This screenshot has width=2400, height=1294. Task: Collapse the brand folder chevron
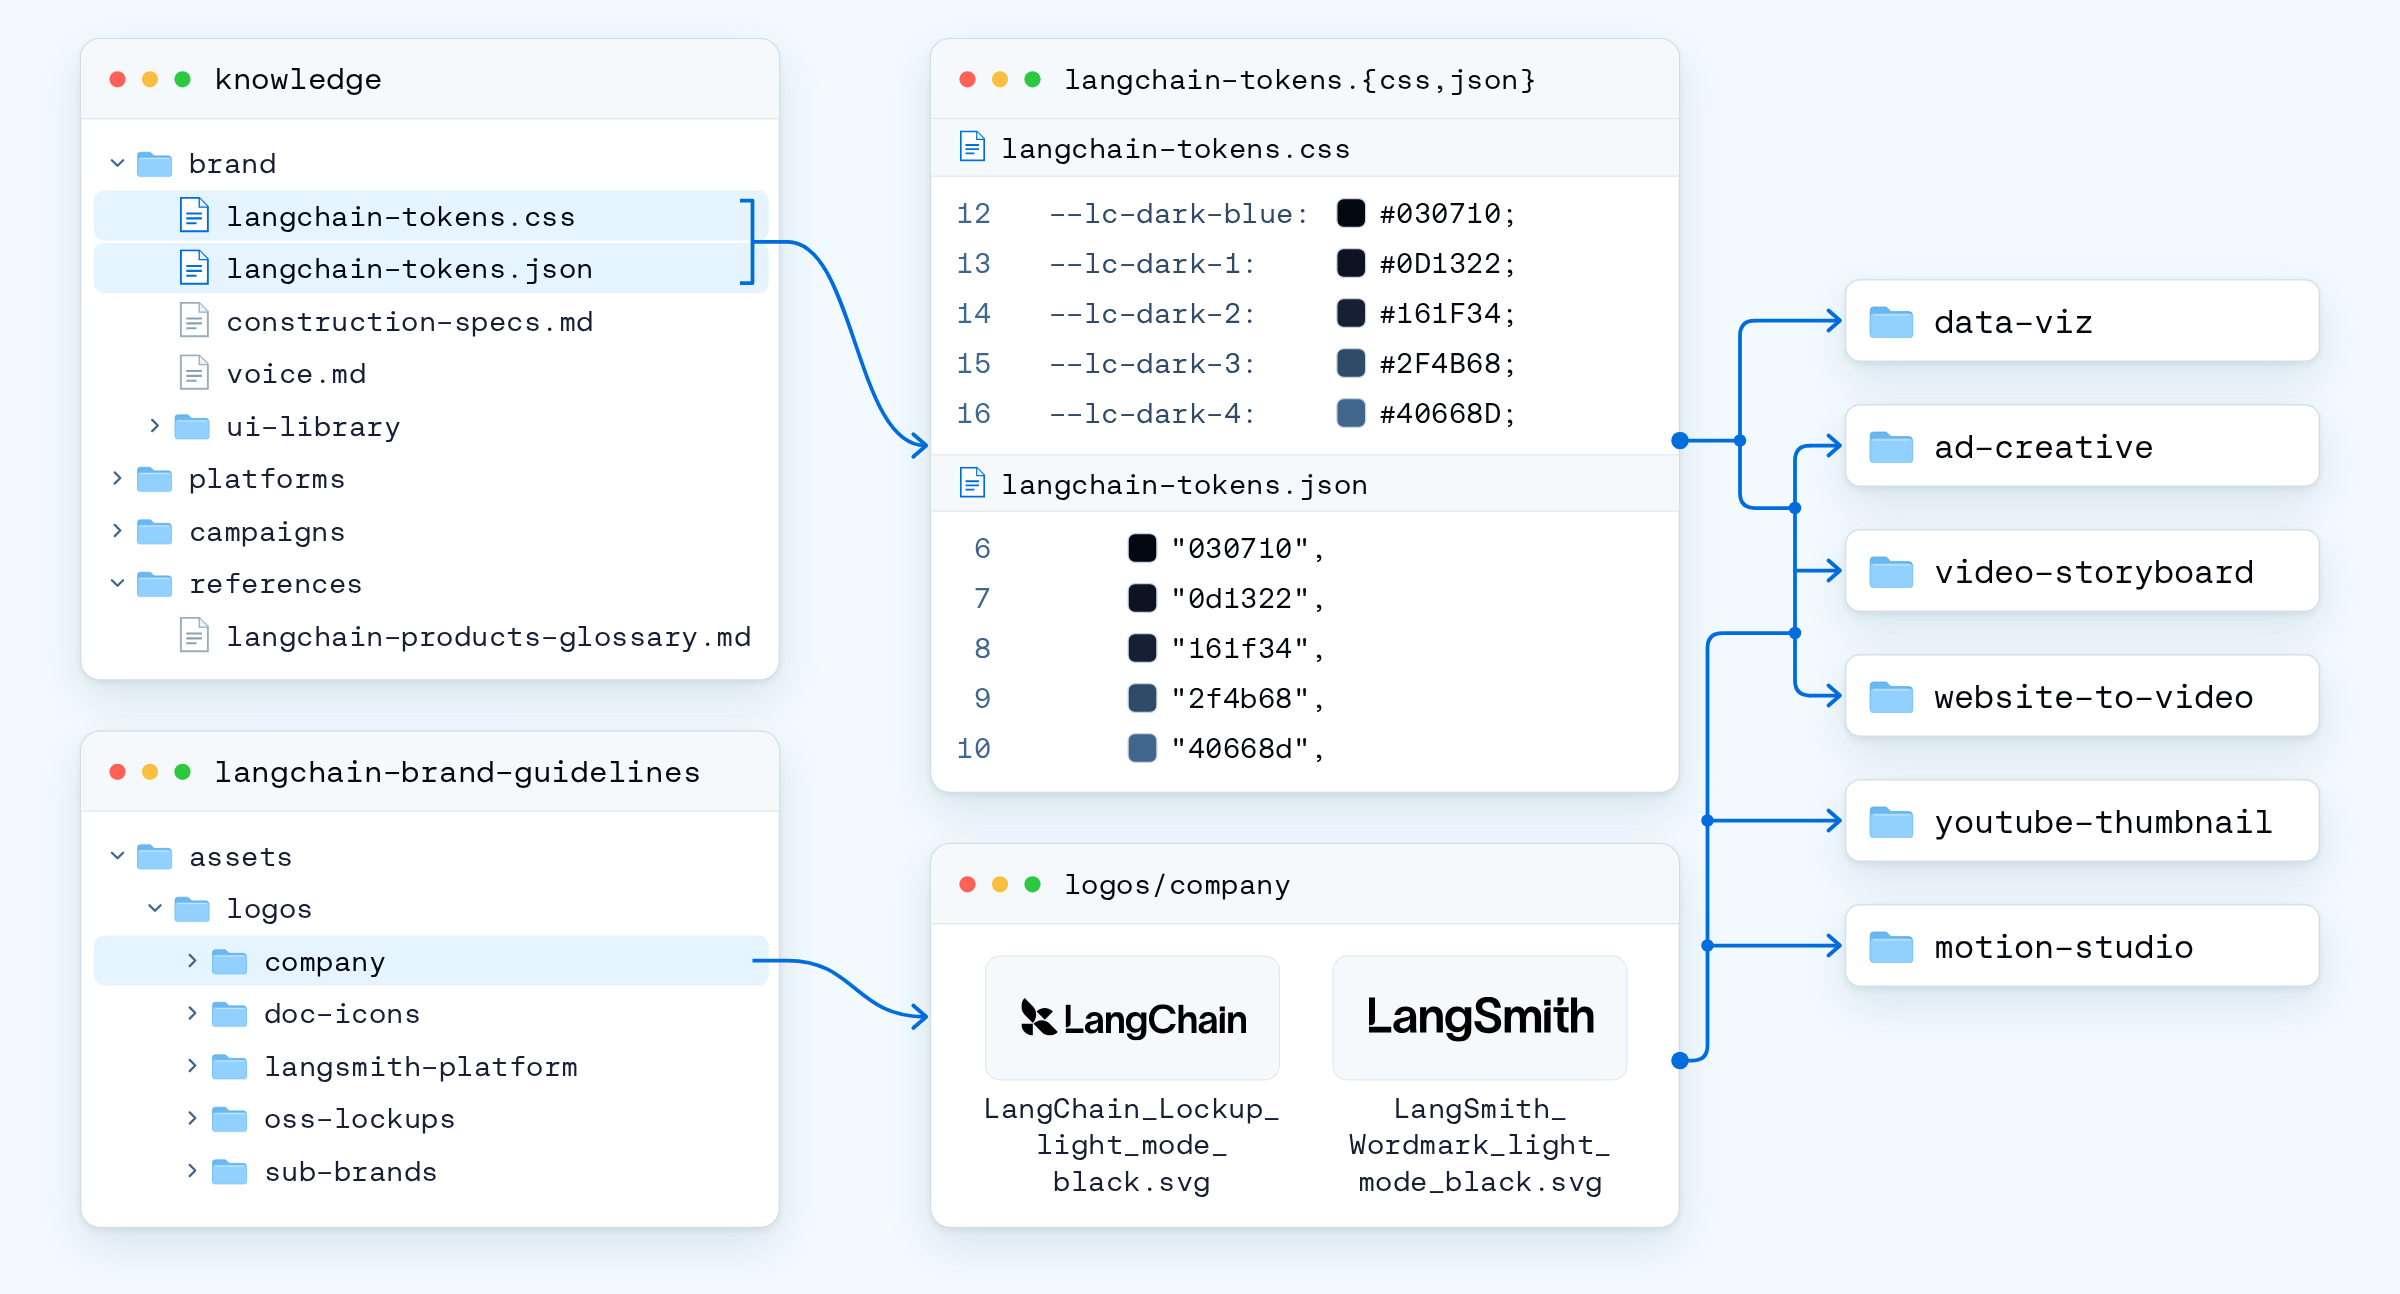(x=117, y=163)
